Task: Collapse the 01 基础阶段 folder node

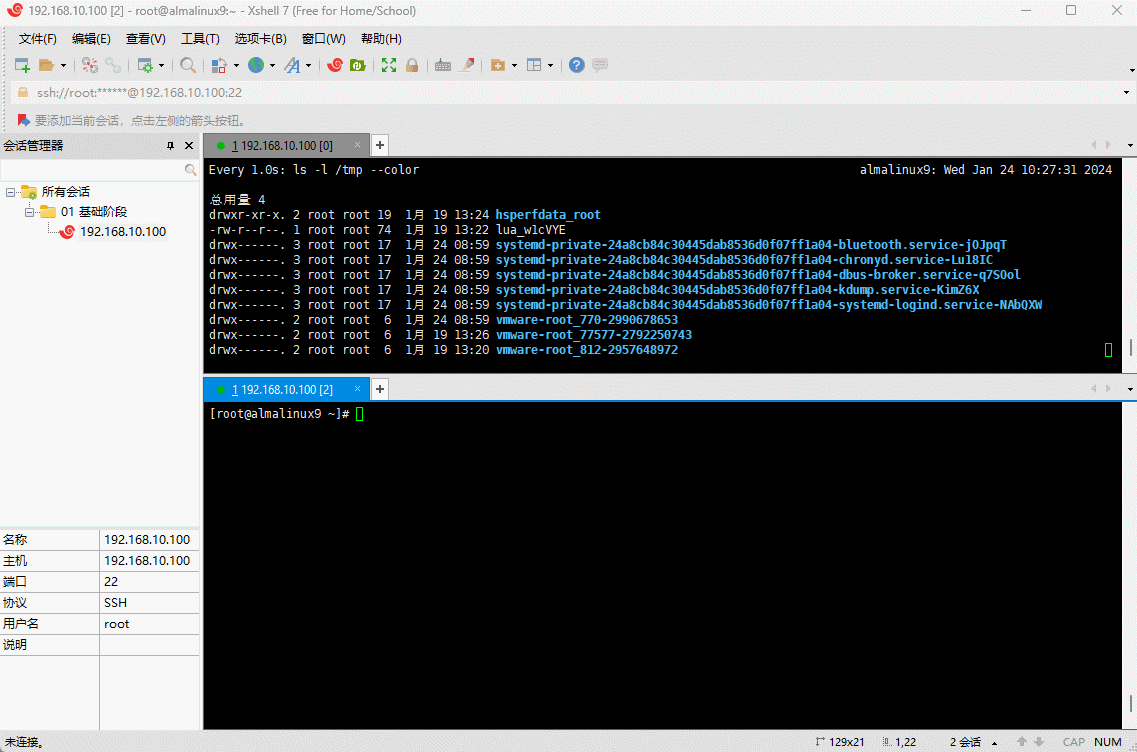Action: [x=30, y=212]
